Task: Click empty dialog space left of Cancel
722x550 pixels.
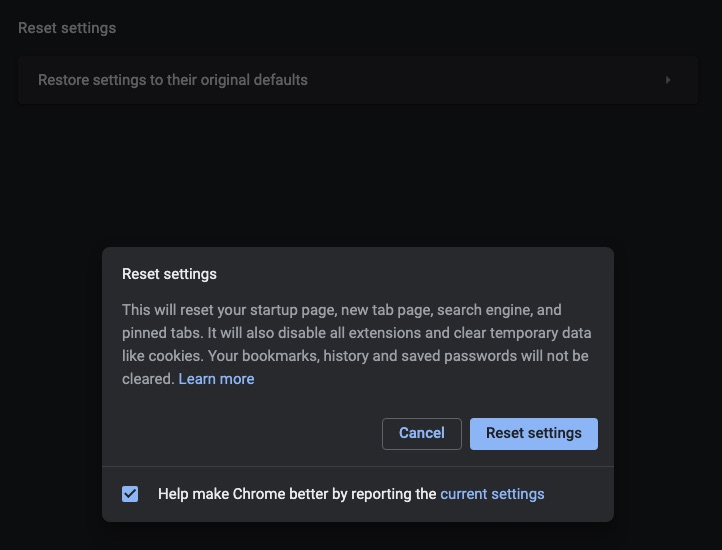Action: tap(250, 433)
